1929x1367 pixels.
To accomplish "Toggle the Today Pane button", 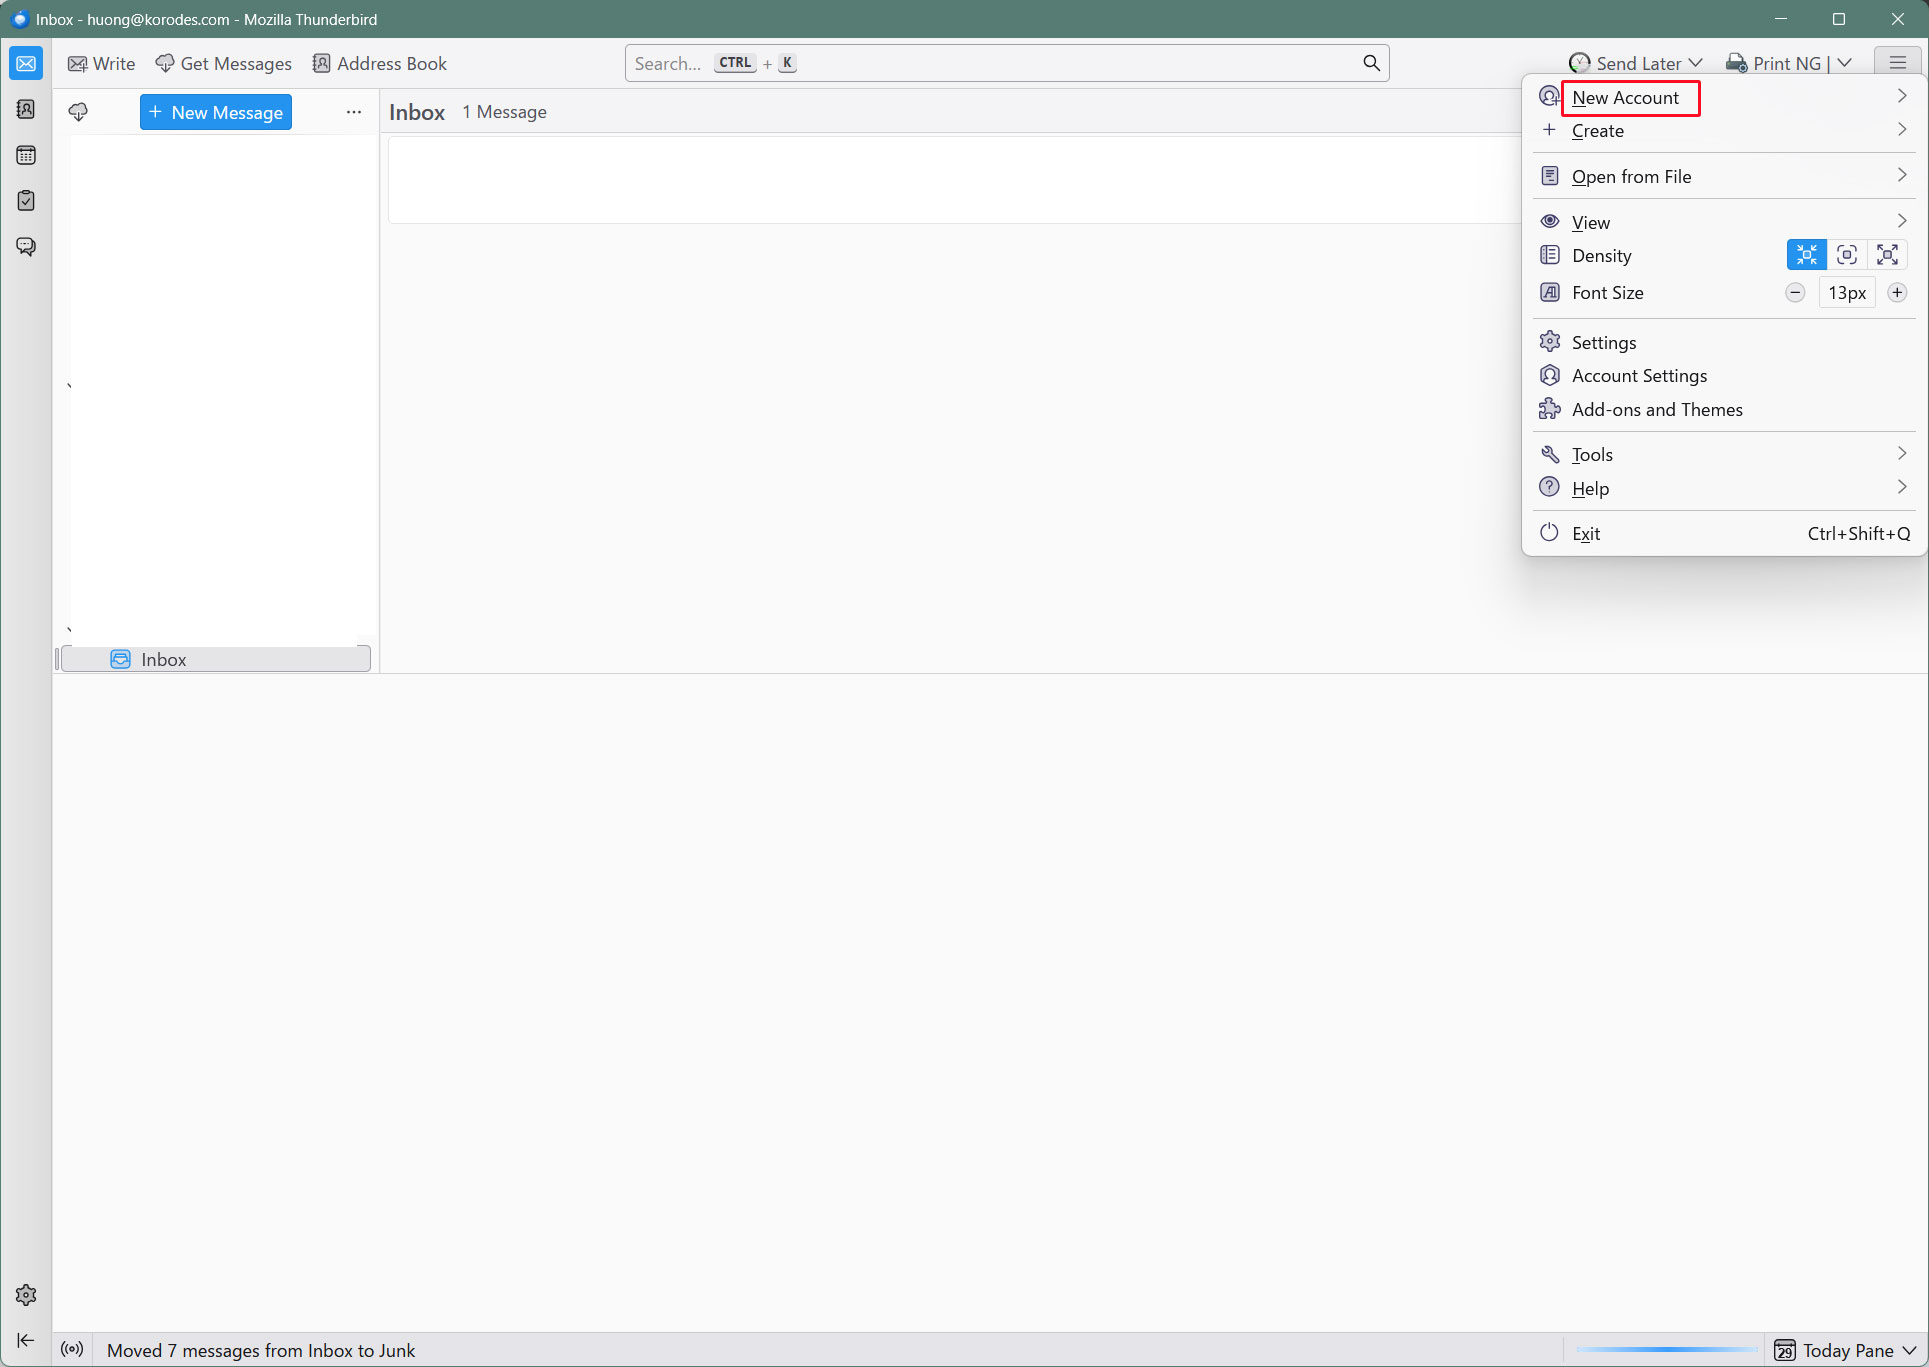I will [1833, 1350].
